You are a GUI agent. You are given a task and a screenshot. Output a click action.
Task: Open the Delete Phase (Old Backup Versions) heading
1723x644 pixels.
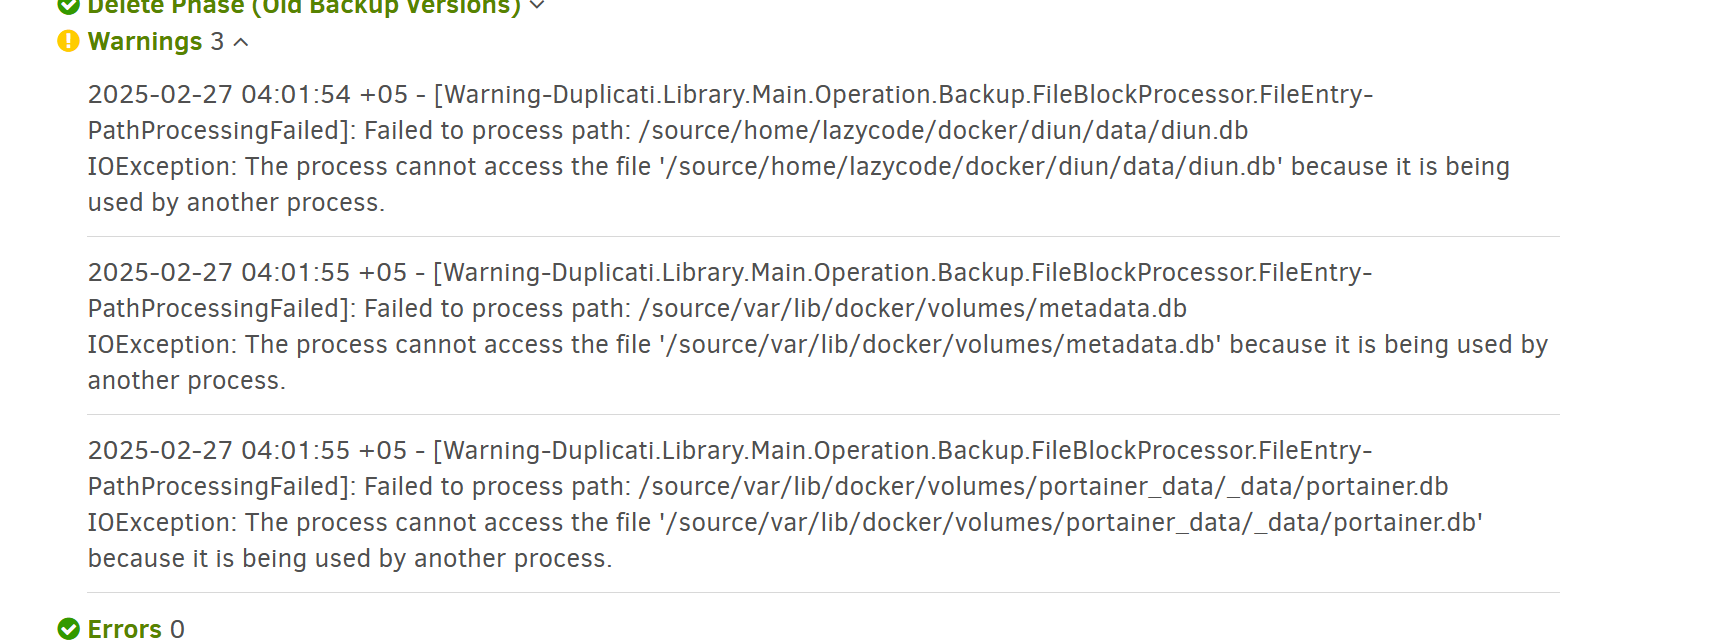(x=304, y=7)
